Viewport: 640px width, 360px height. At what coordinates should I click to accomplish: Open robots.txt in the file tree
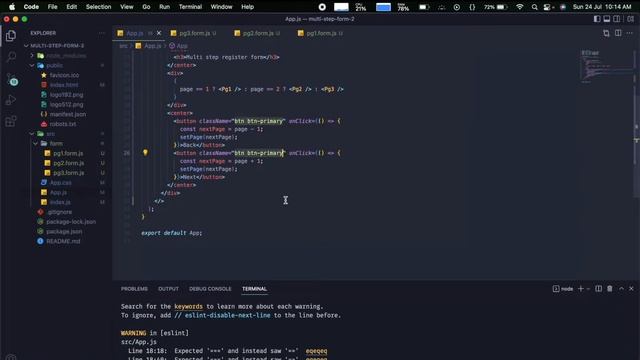63,124
